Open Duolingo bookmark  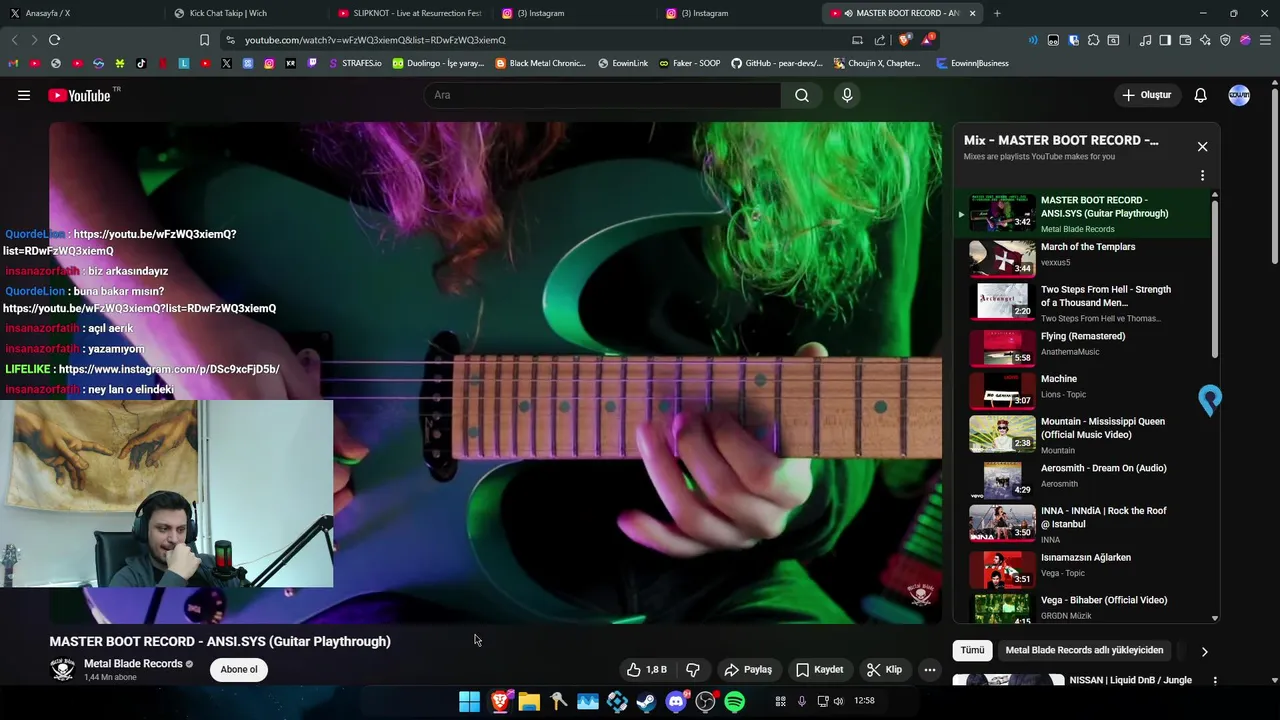[438, 63]
